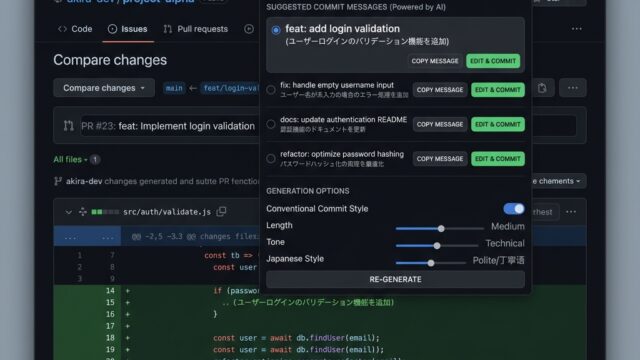This screenshot has width=640, height=360.
Task: Select the 'fix: handle empty username input' option
Action: pyautogui.click(x=271, y=90)
